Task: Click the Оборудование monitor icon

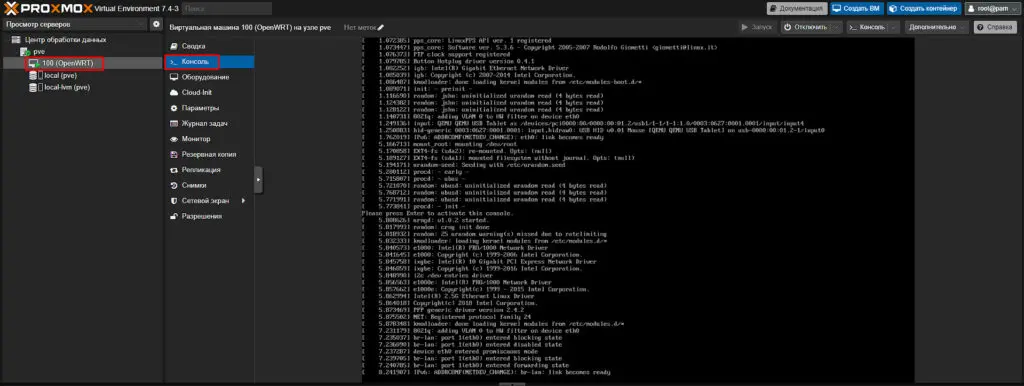Action: point(174,77)
